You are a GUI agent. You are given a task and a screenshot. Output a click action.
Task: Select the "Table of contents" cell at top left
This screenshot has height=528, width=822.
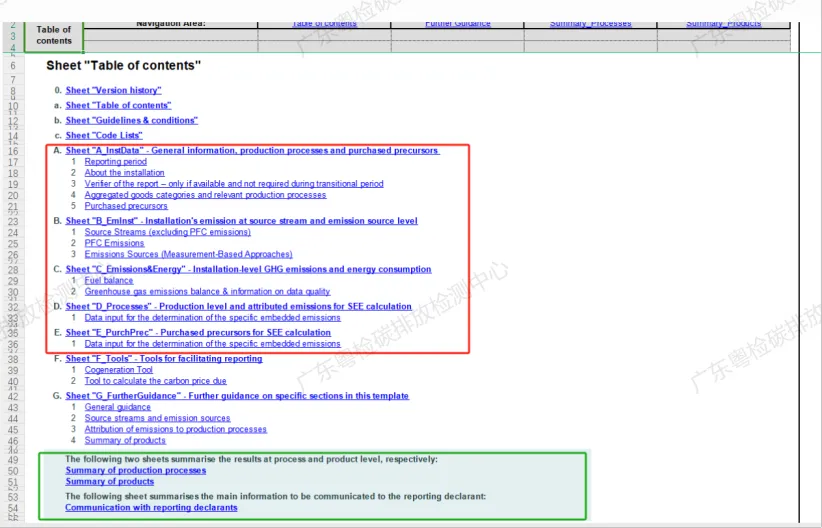(54, 35)
